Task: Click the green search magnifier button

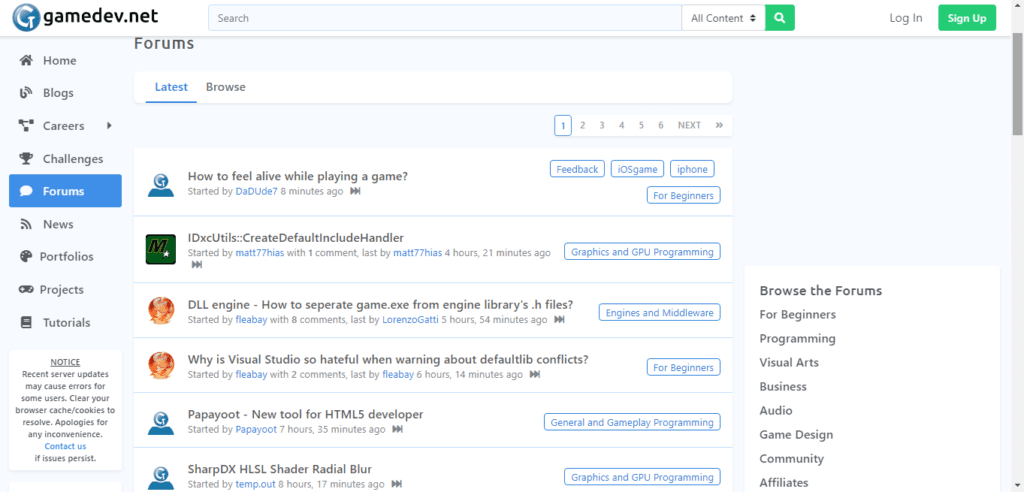Action: 779,18
